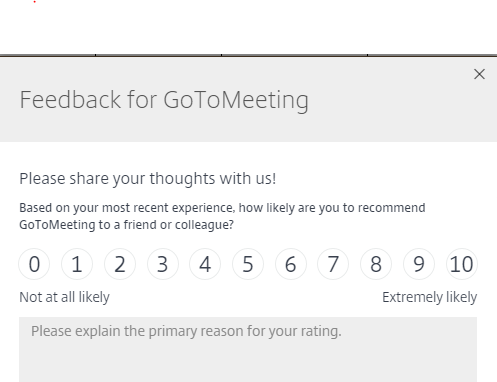Select the number 3 rating circle

(162, 264)
